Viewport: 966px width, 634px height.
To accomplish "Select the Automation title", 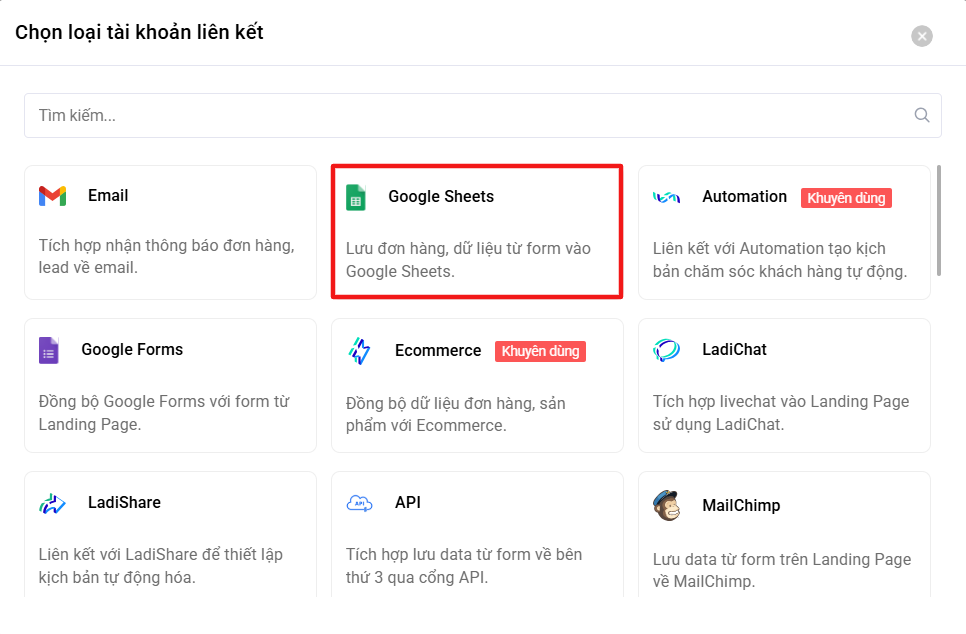I will coord(744,197).
